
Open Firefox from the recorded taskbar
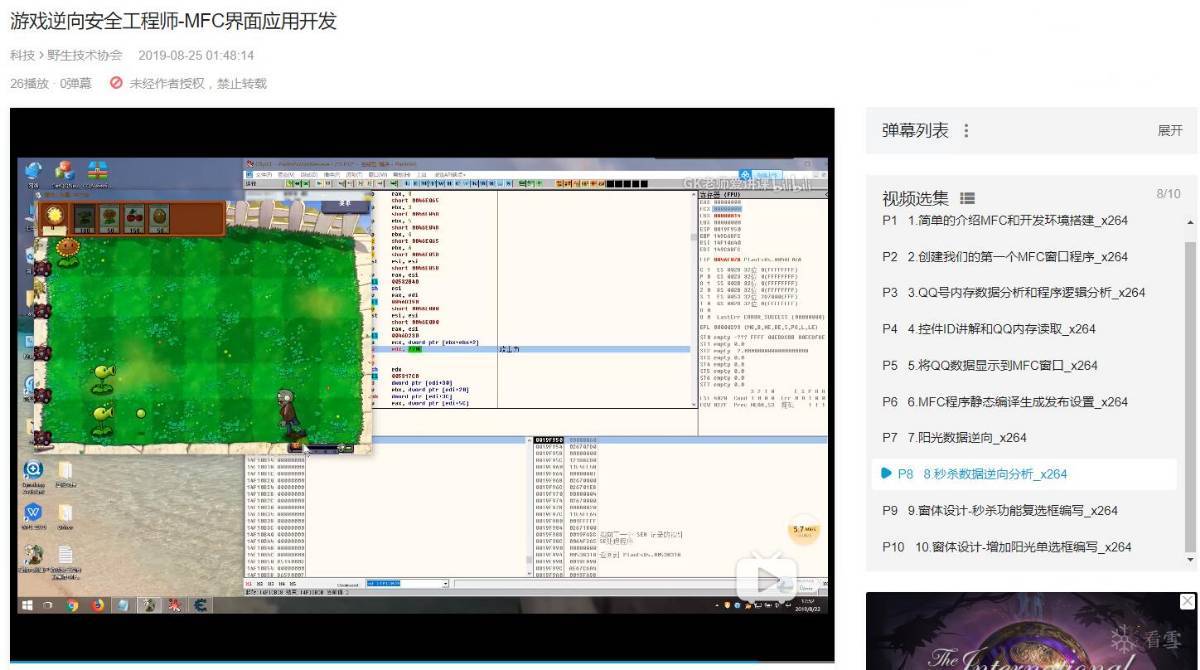pyautogui.click(x=98, y=605)
